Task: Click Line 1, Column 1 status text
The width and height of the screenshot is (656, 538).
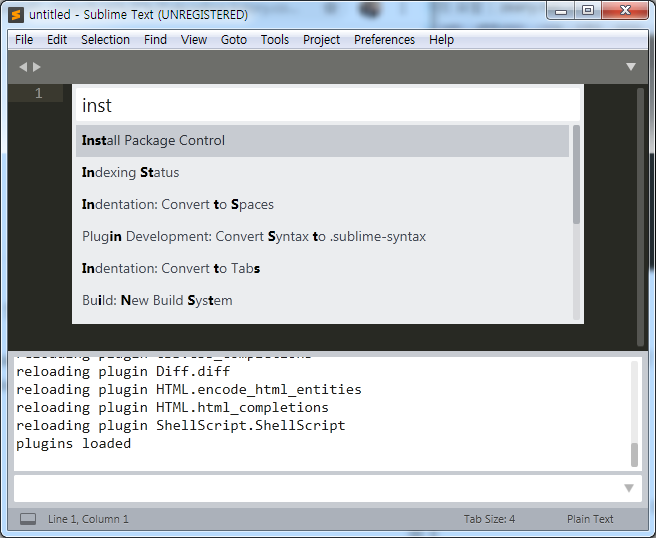Action: coord(88,519)
